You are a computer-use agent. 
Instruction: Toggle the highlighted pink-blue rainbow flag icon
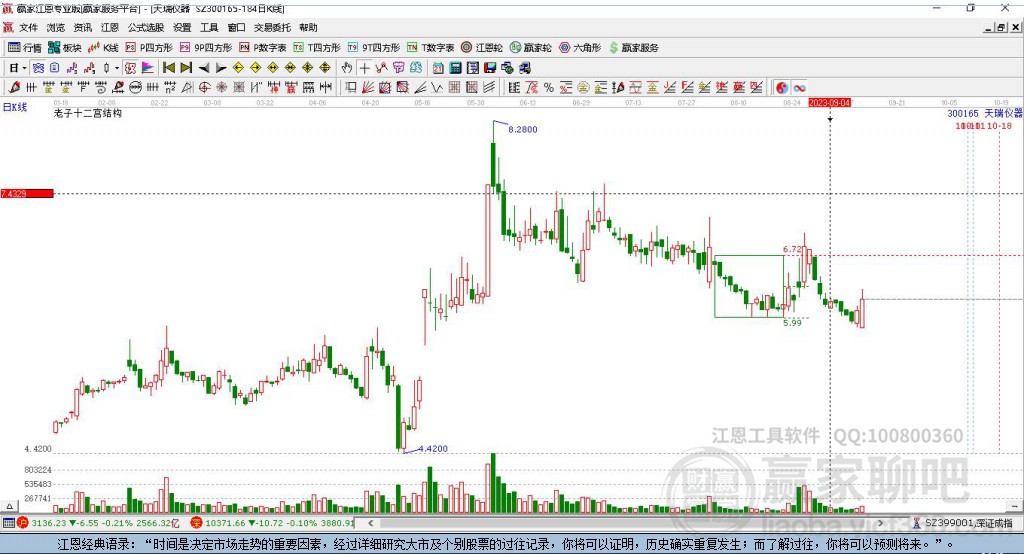(148, 68)
